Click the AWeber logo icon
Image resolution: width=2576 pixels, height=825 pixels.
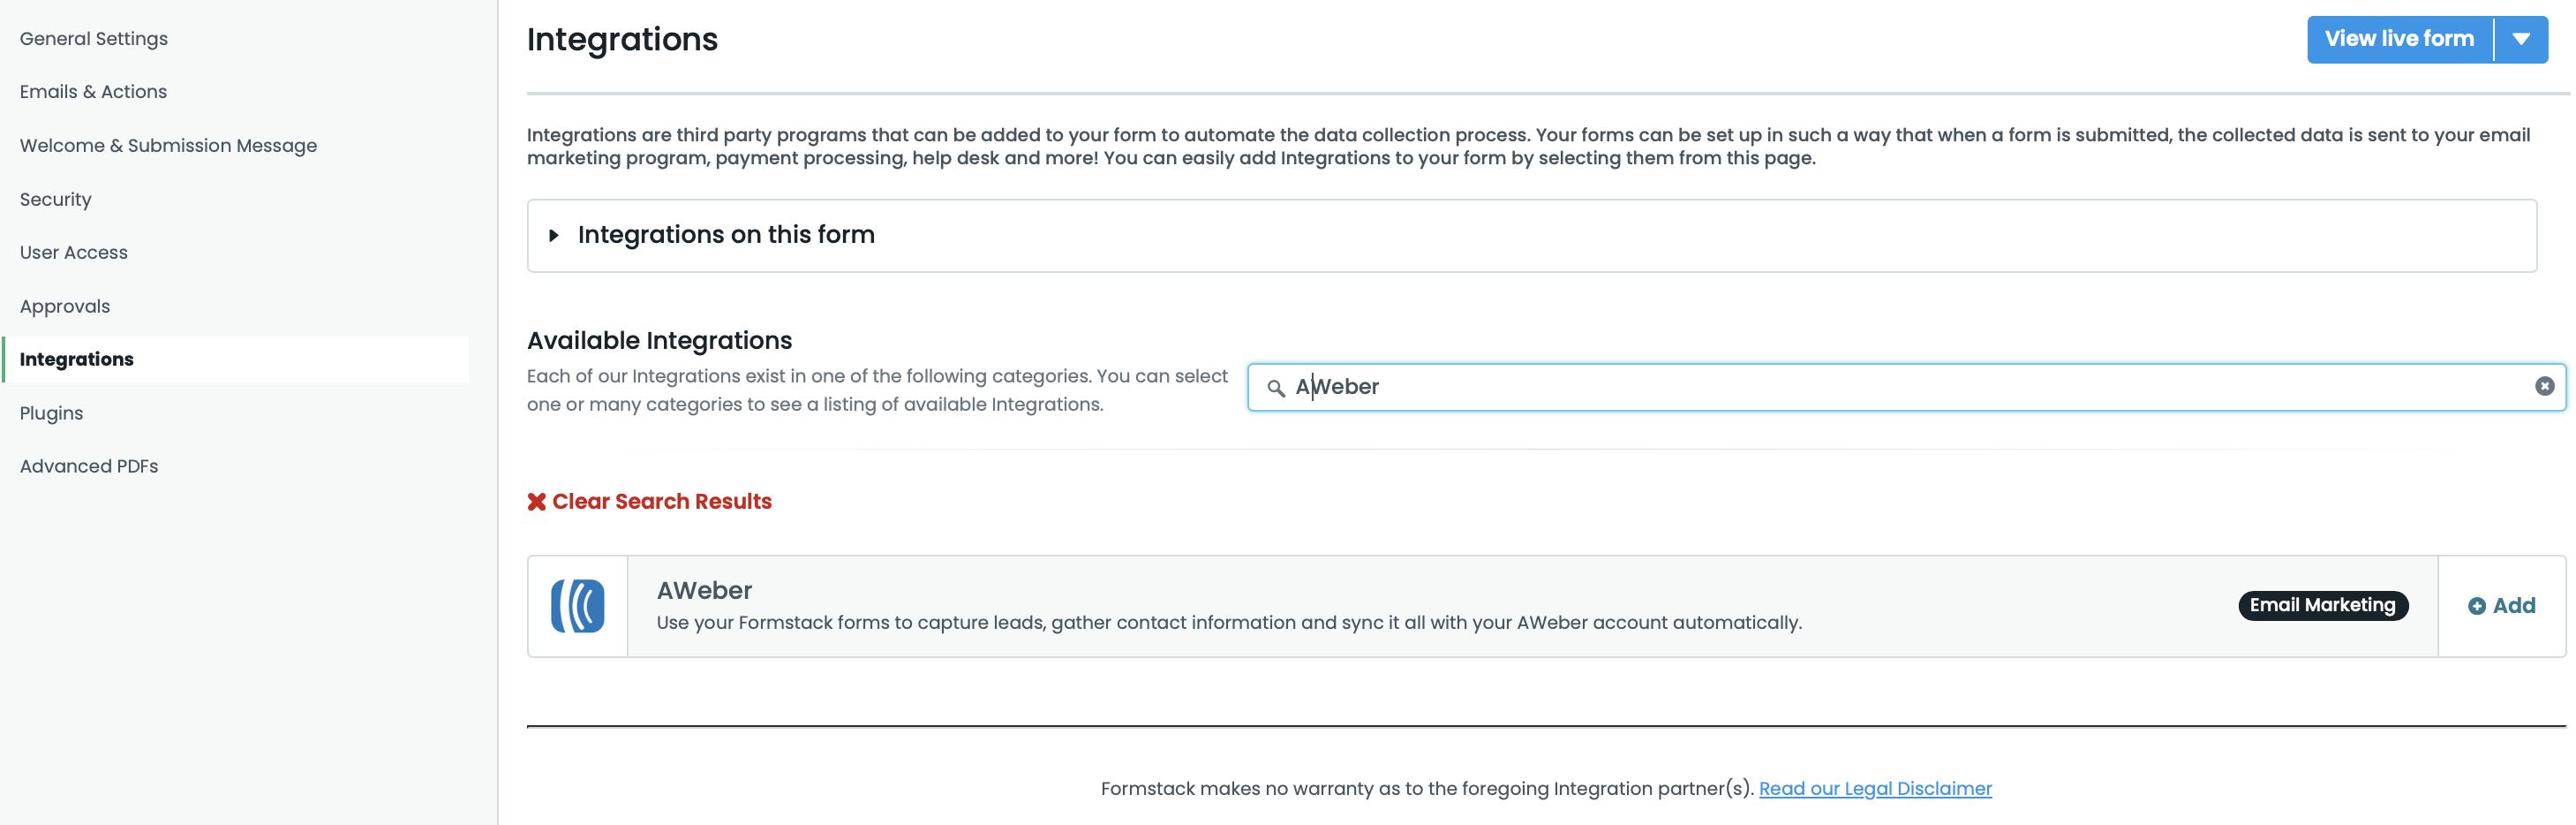point(577,606)
